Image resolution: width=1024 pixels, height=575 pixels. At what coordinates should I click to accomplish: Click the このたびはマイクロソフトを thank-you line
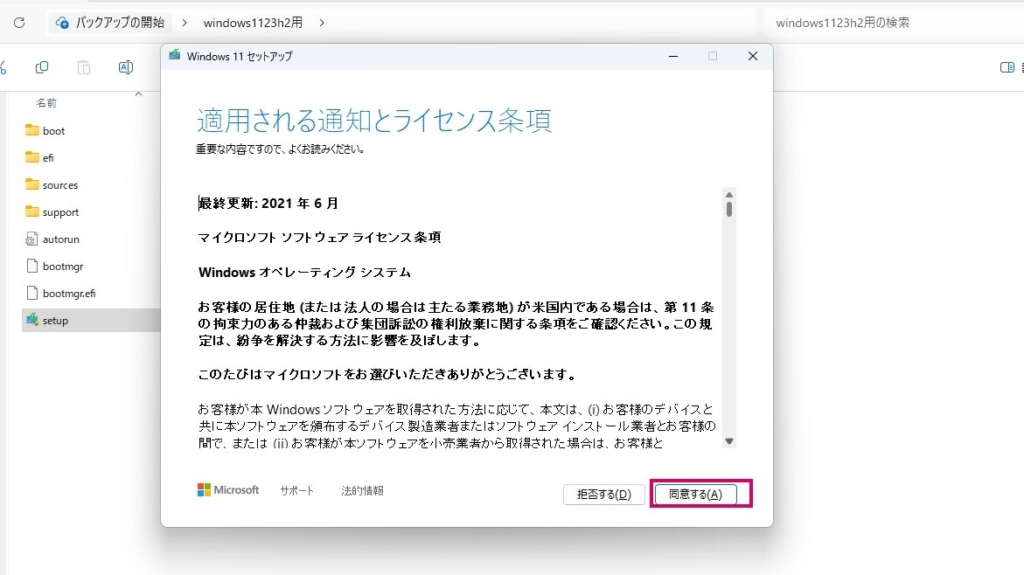click(388, 374)
